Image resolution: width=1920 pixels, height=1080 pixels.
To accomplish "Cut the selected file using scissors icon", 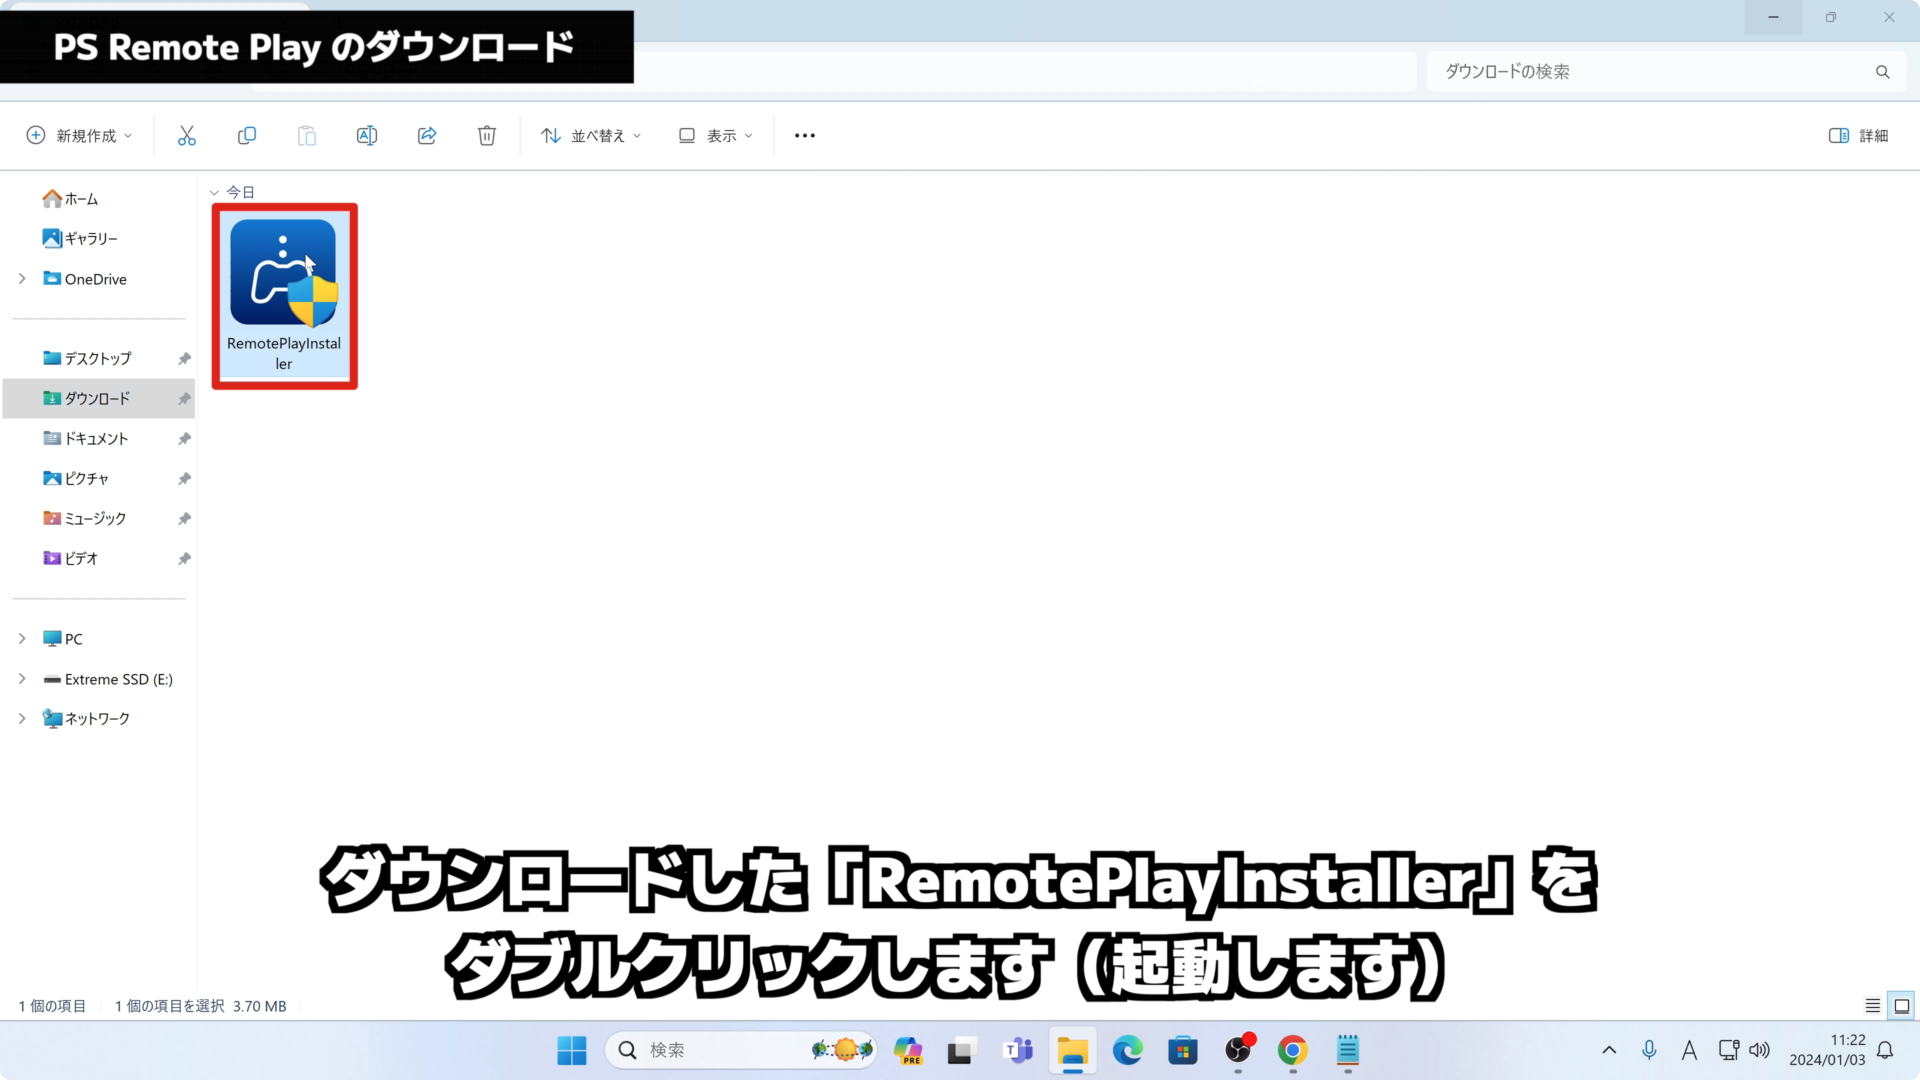I will 186,135.
